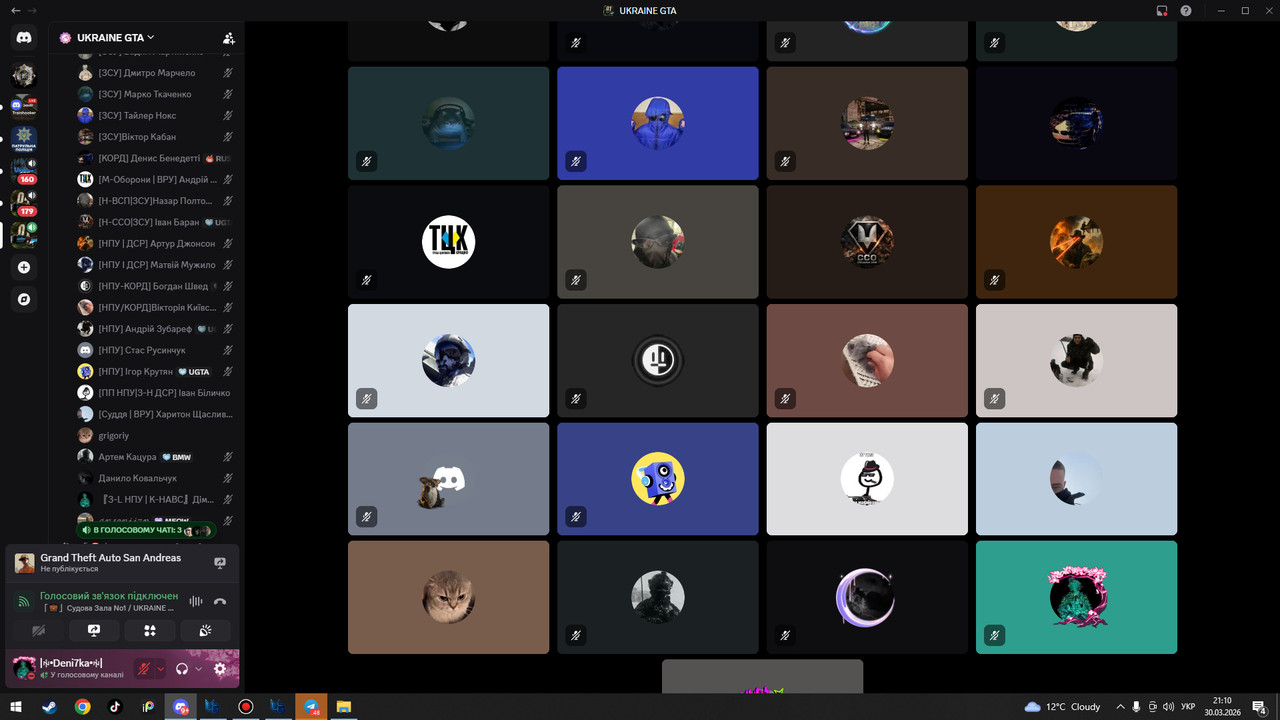Toggle headphones deafen in user panel

(182, 669)
